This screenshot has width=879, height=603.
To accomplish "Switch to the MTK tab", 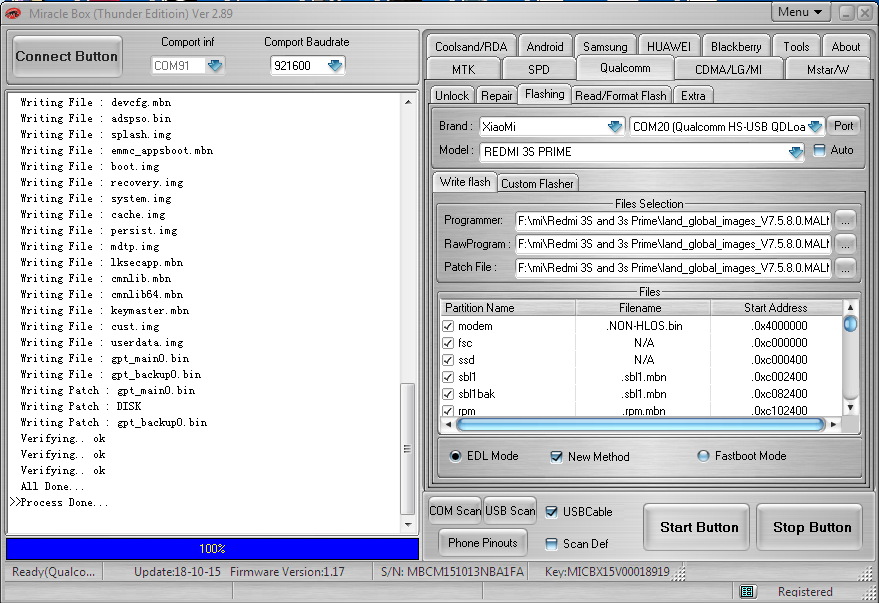I will [x=463, y=69].
